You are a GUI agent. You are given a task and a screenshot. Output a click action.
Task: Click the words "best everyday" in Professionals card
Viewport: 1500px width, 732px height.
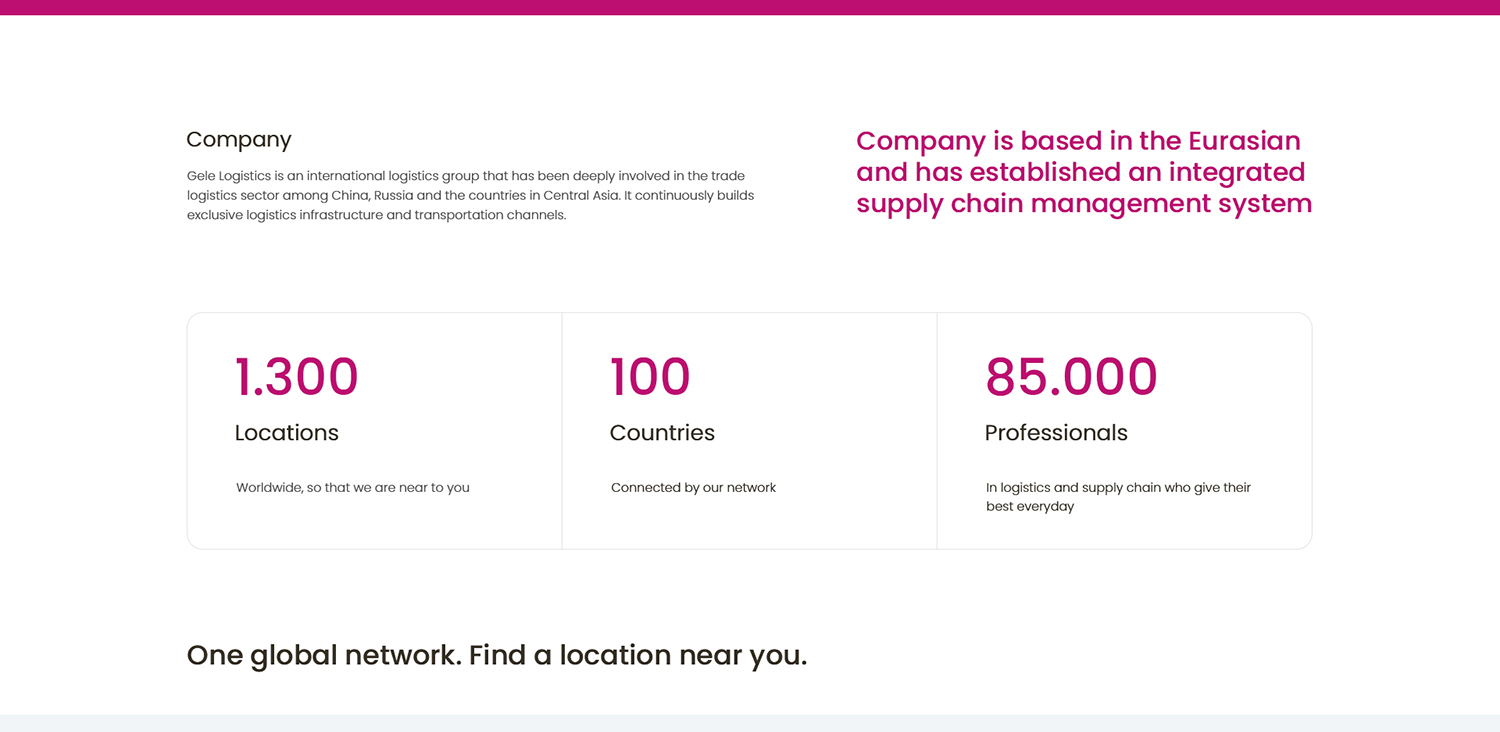pos(1030,507)
